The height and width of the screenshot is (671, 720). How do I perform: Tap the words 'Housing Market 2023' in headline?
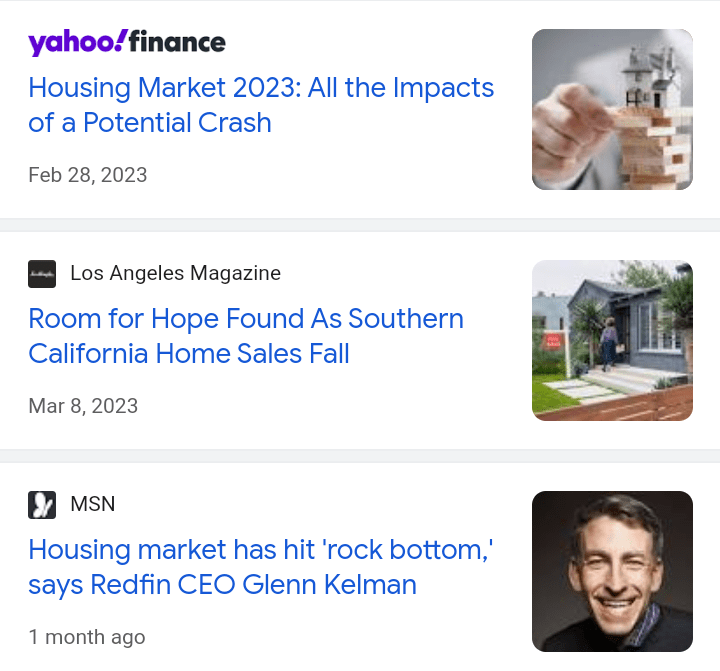pyautogui.click(x=152, y=88)
